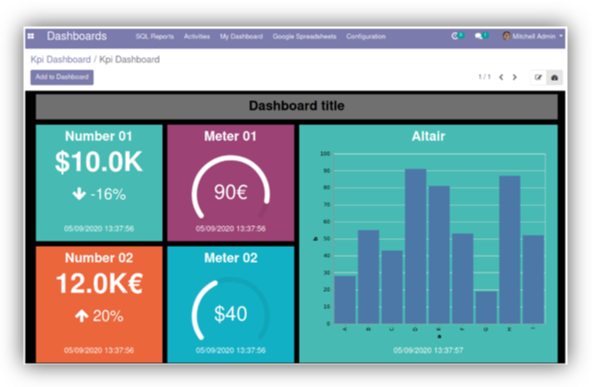Go to next record with right chevron

pyautogui.click(x=515, y=77)
